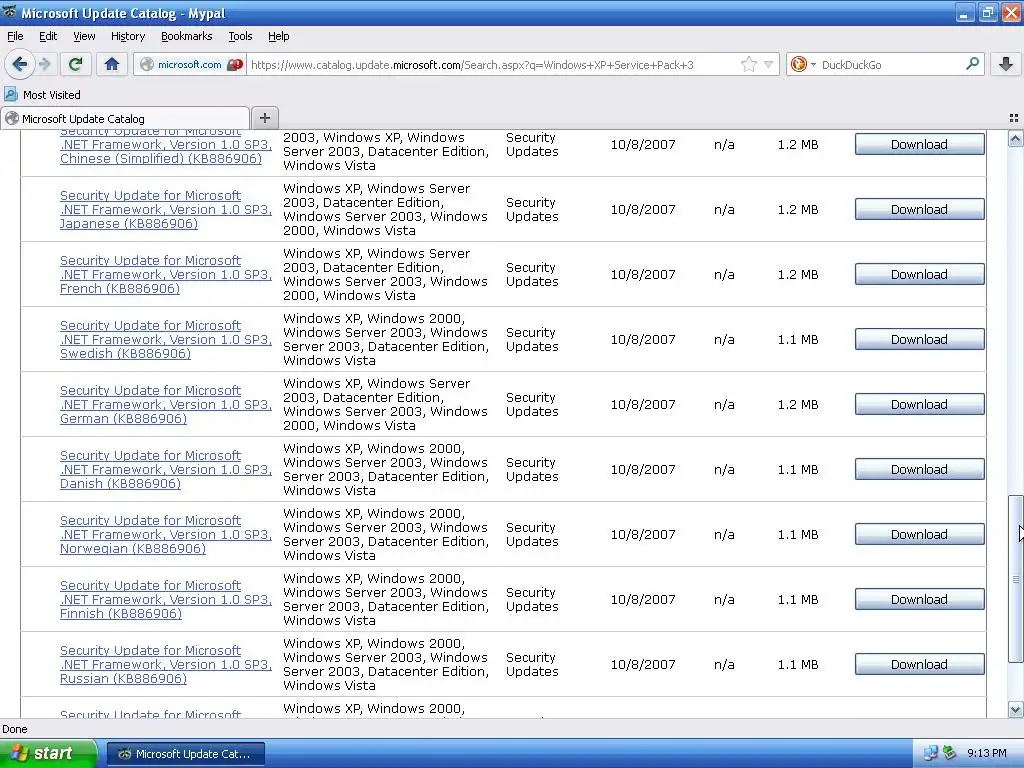Select Microsoft Update Catalog taskbar button
This screenshot has height=768, width=1024.
tap(185, 754)
